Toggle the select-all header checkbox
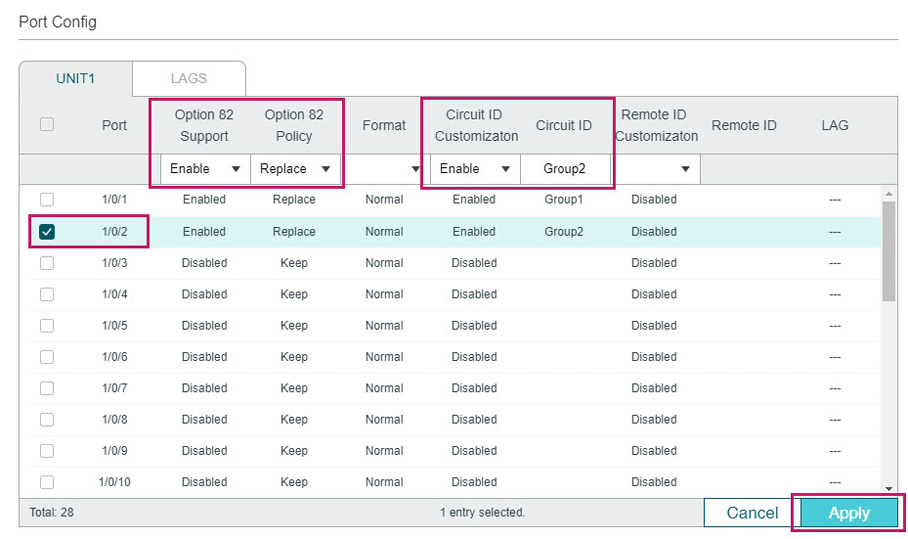This screenshot has height=539, width=908. (47, 125)
